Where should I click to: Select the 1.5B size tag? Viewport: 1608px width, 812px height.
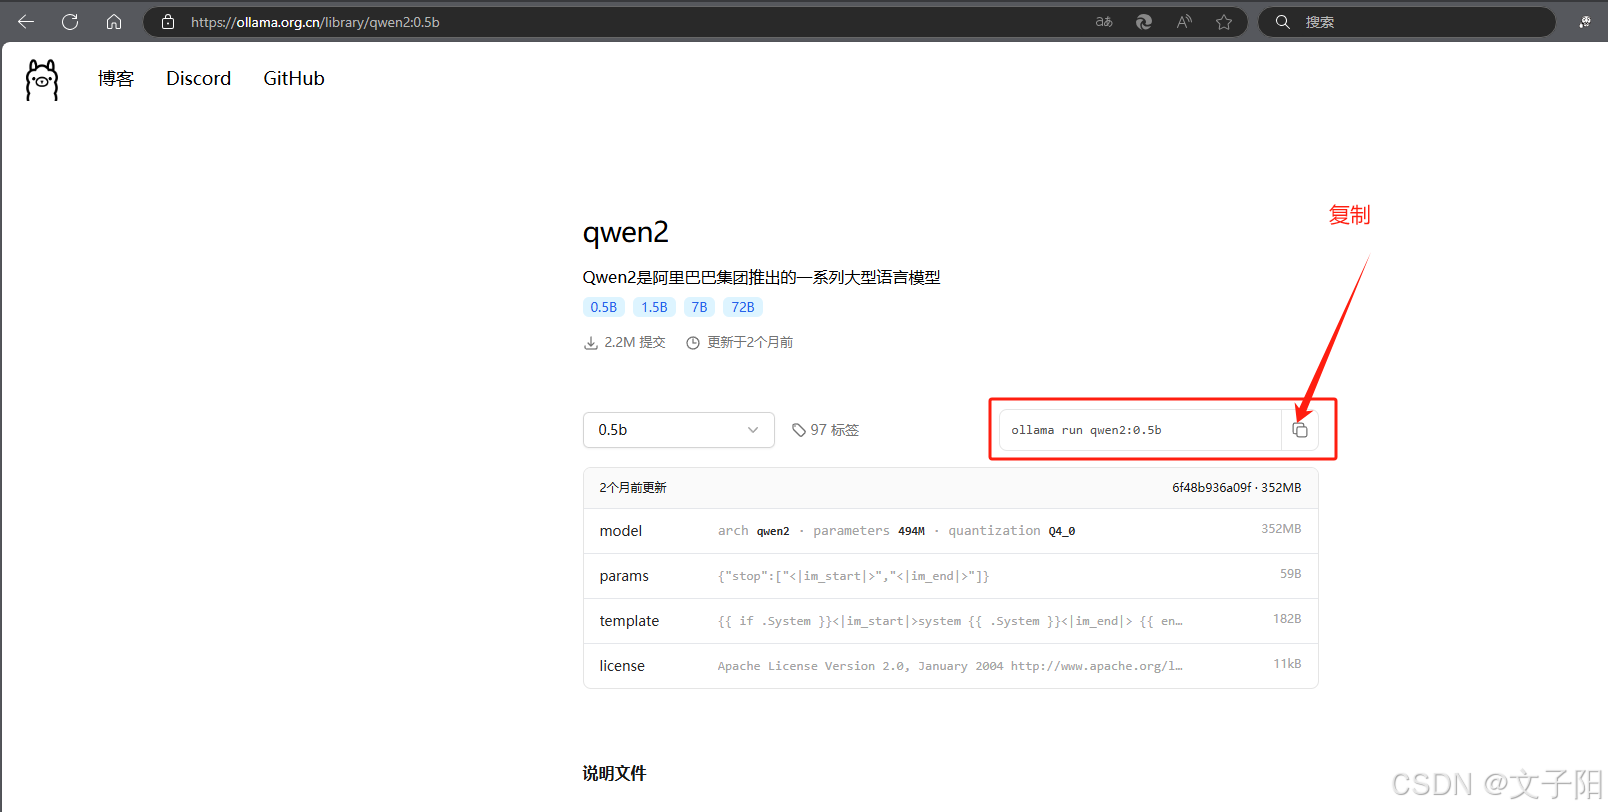(654, 307)
